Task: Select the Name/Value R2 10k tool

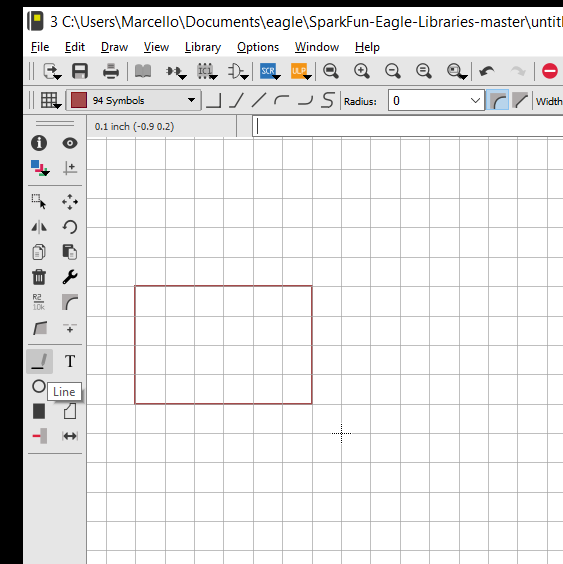Action: (38, 302)
